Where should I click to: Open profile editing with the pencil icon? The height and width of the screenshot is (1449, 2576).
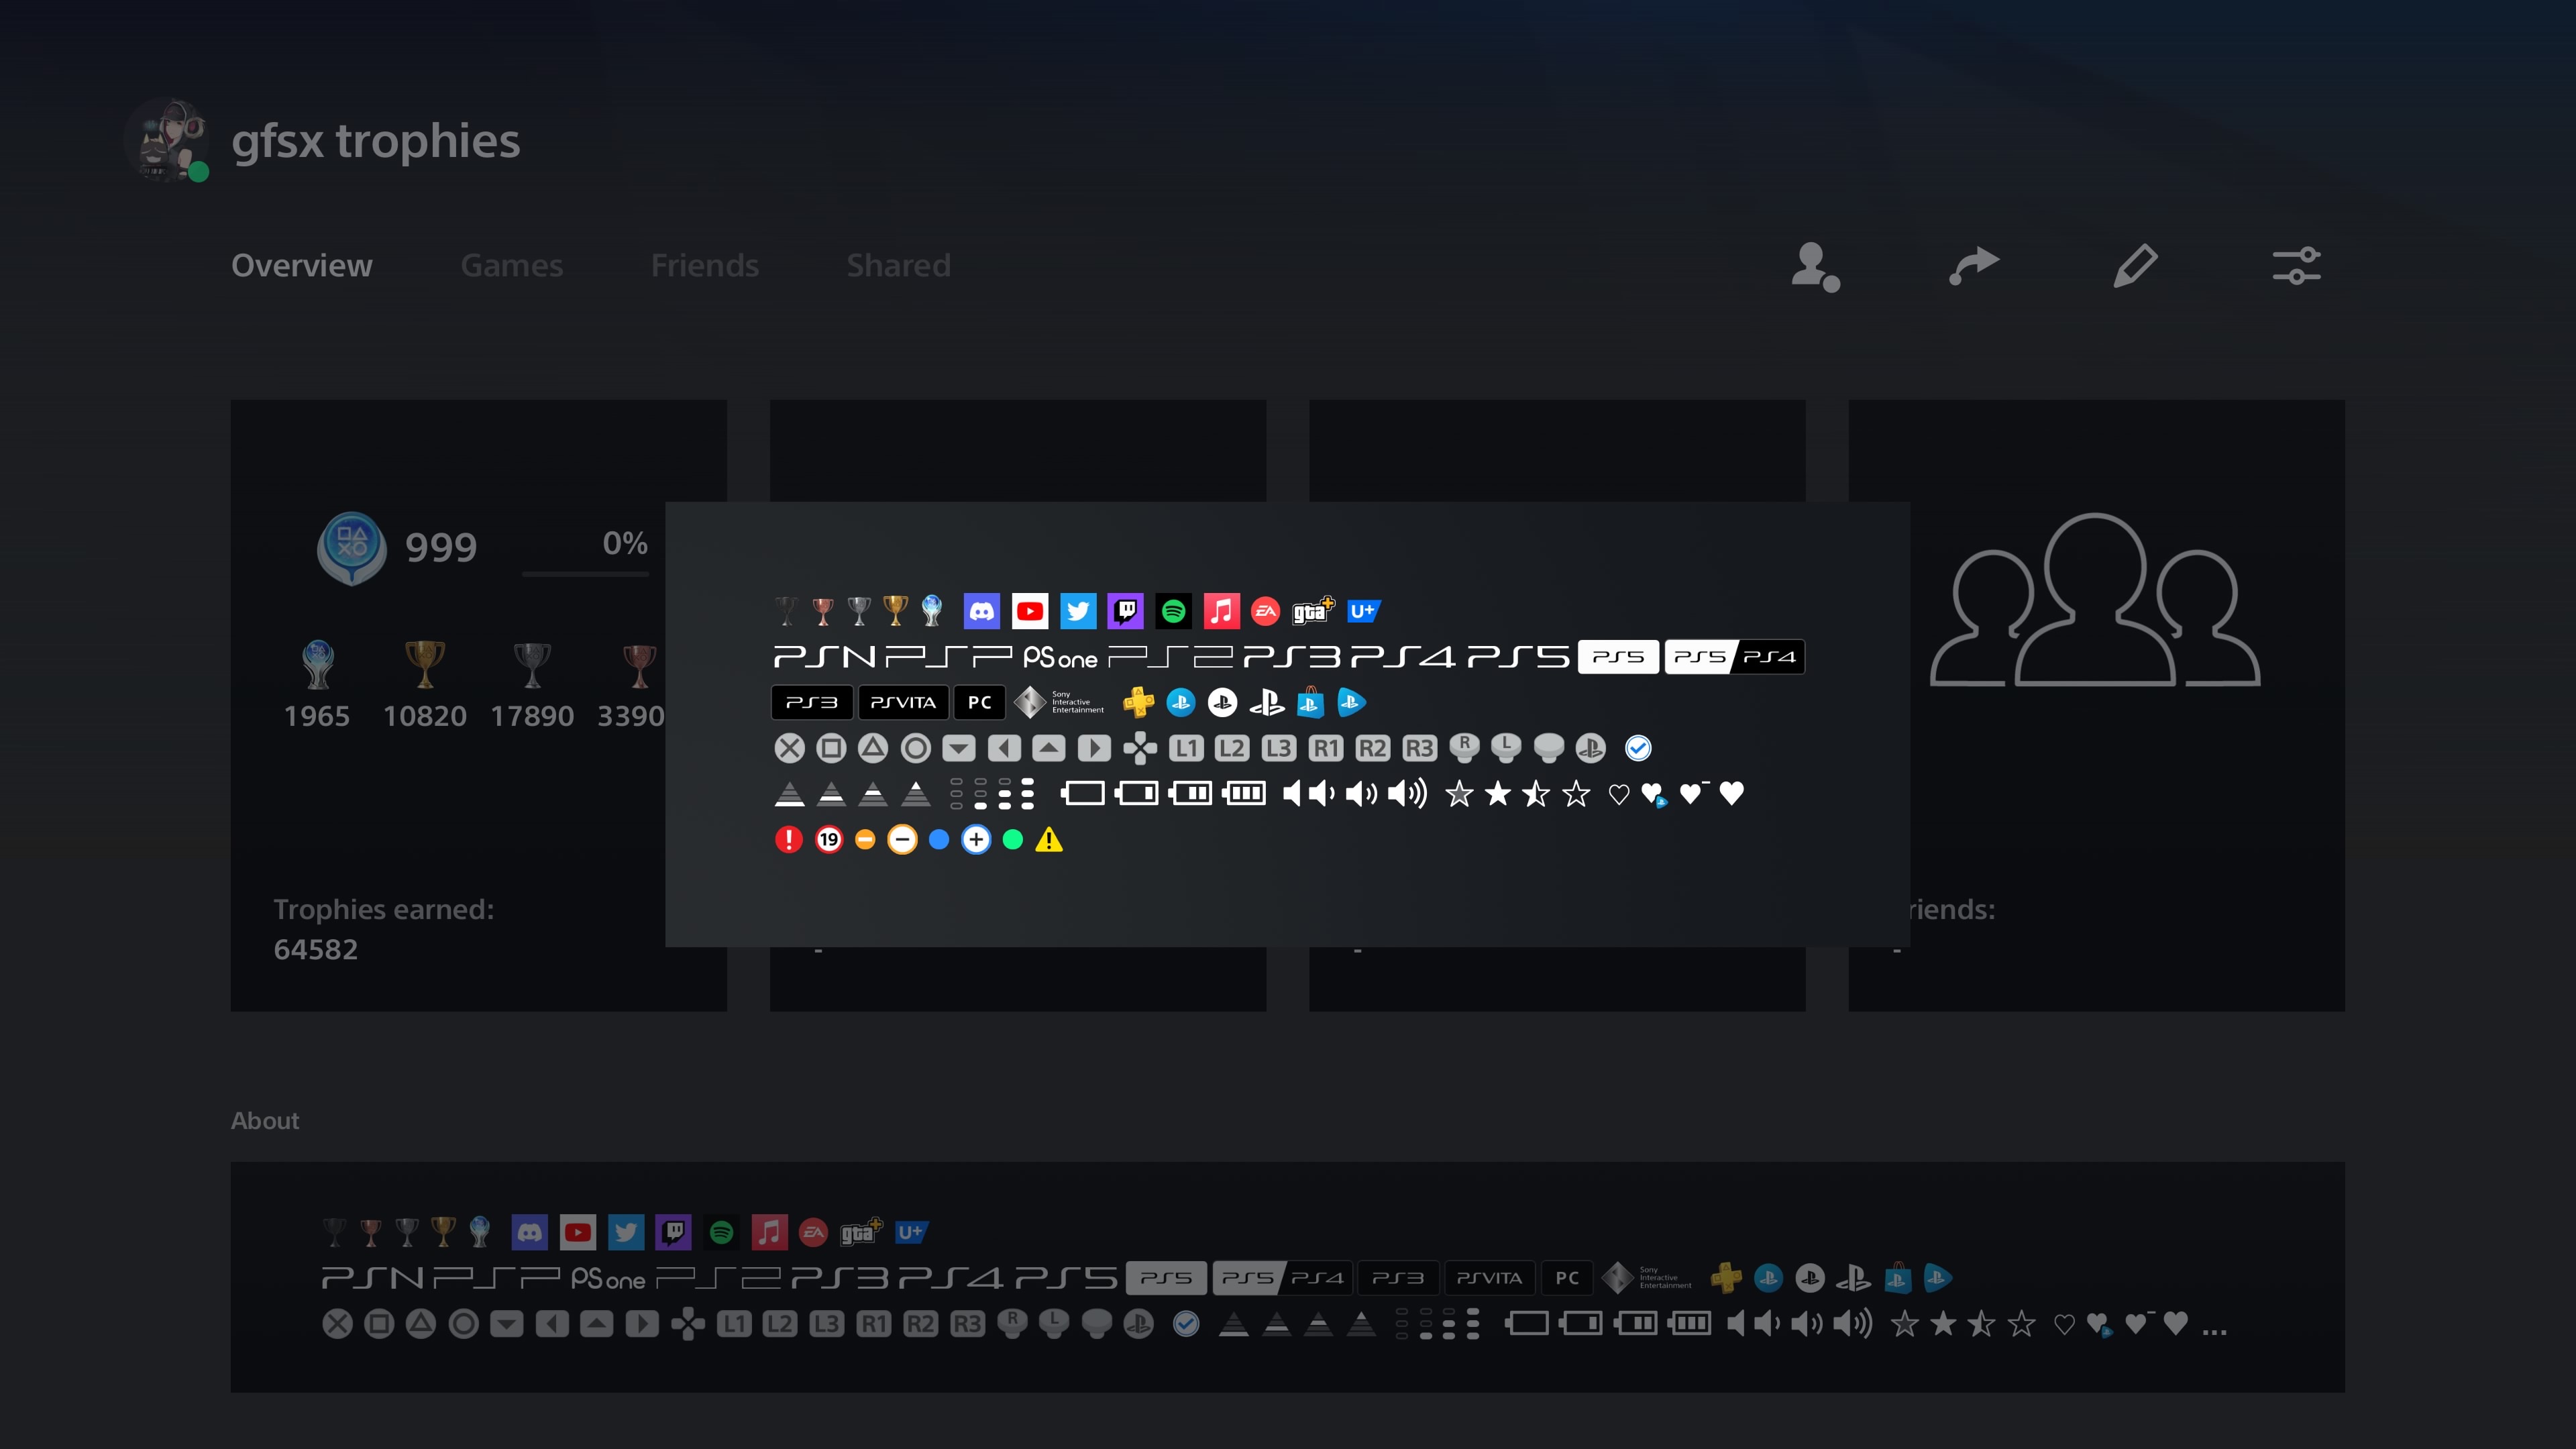coord(2135,265)
